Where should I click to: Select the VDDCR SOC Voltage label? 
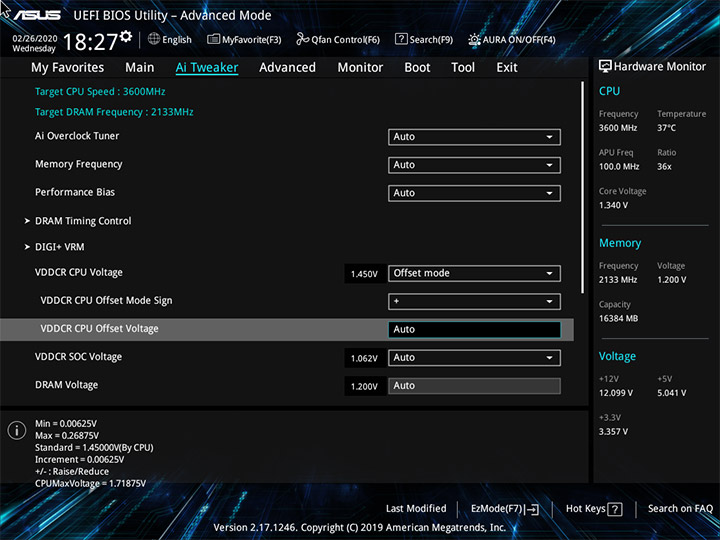[x=79, y=357]
